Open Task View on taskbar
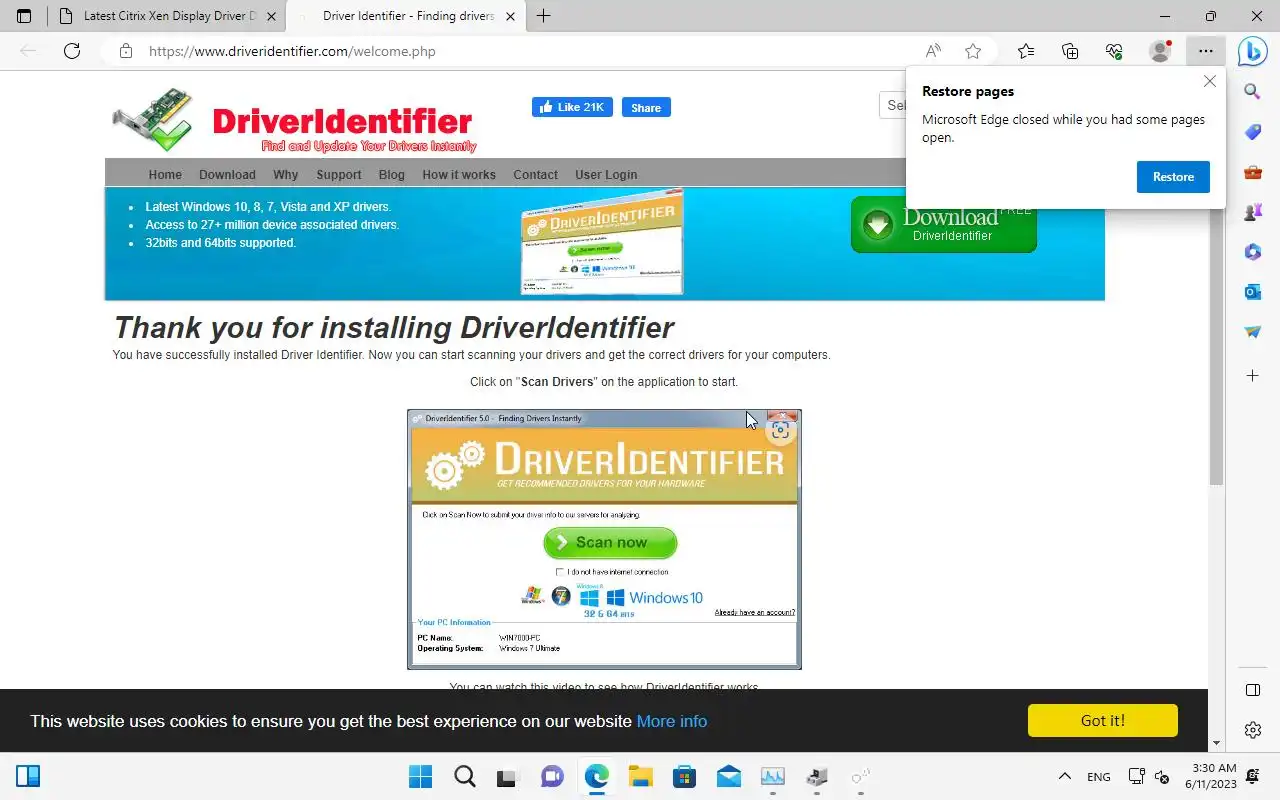This screenshot has width=1280, height=800. pos(508,776)
